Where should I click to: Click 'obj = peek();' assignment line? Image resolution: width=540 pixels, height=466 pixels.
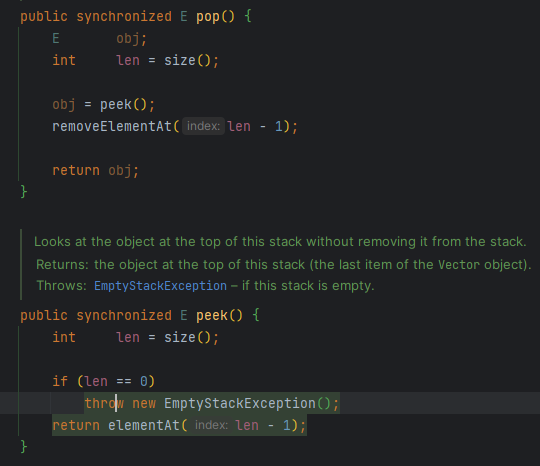(x=104, y=104)
